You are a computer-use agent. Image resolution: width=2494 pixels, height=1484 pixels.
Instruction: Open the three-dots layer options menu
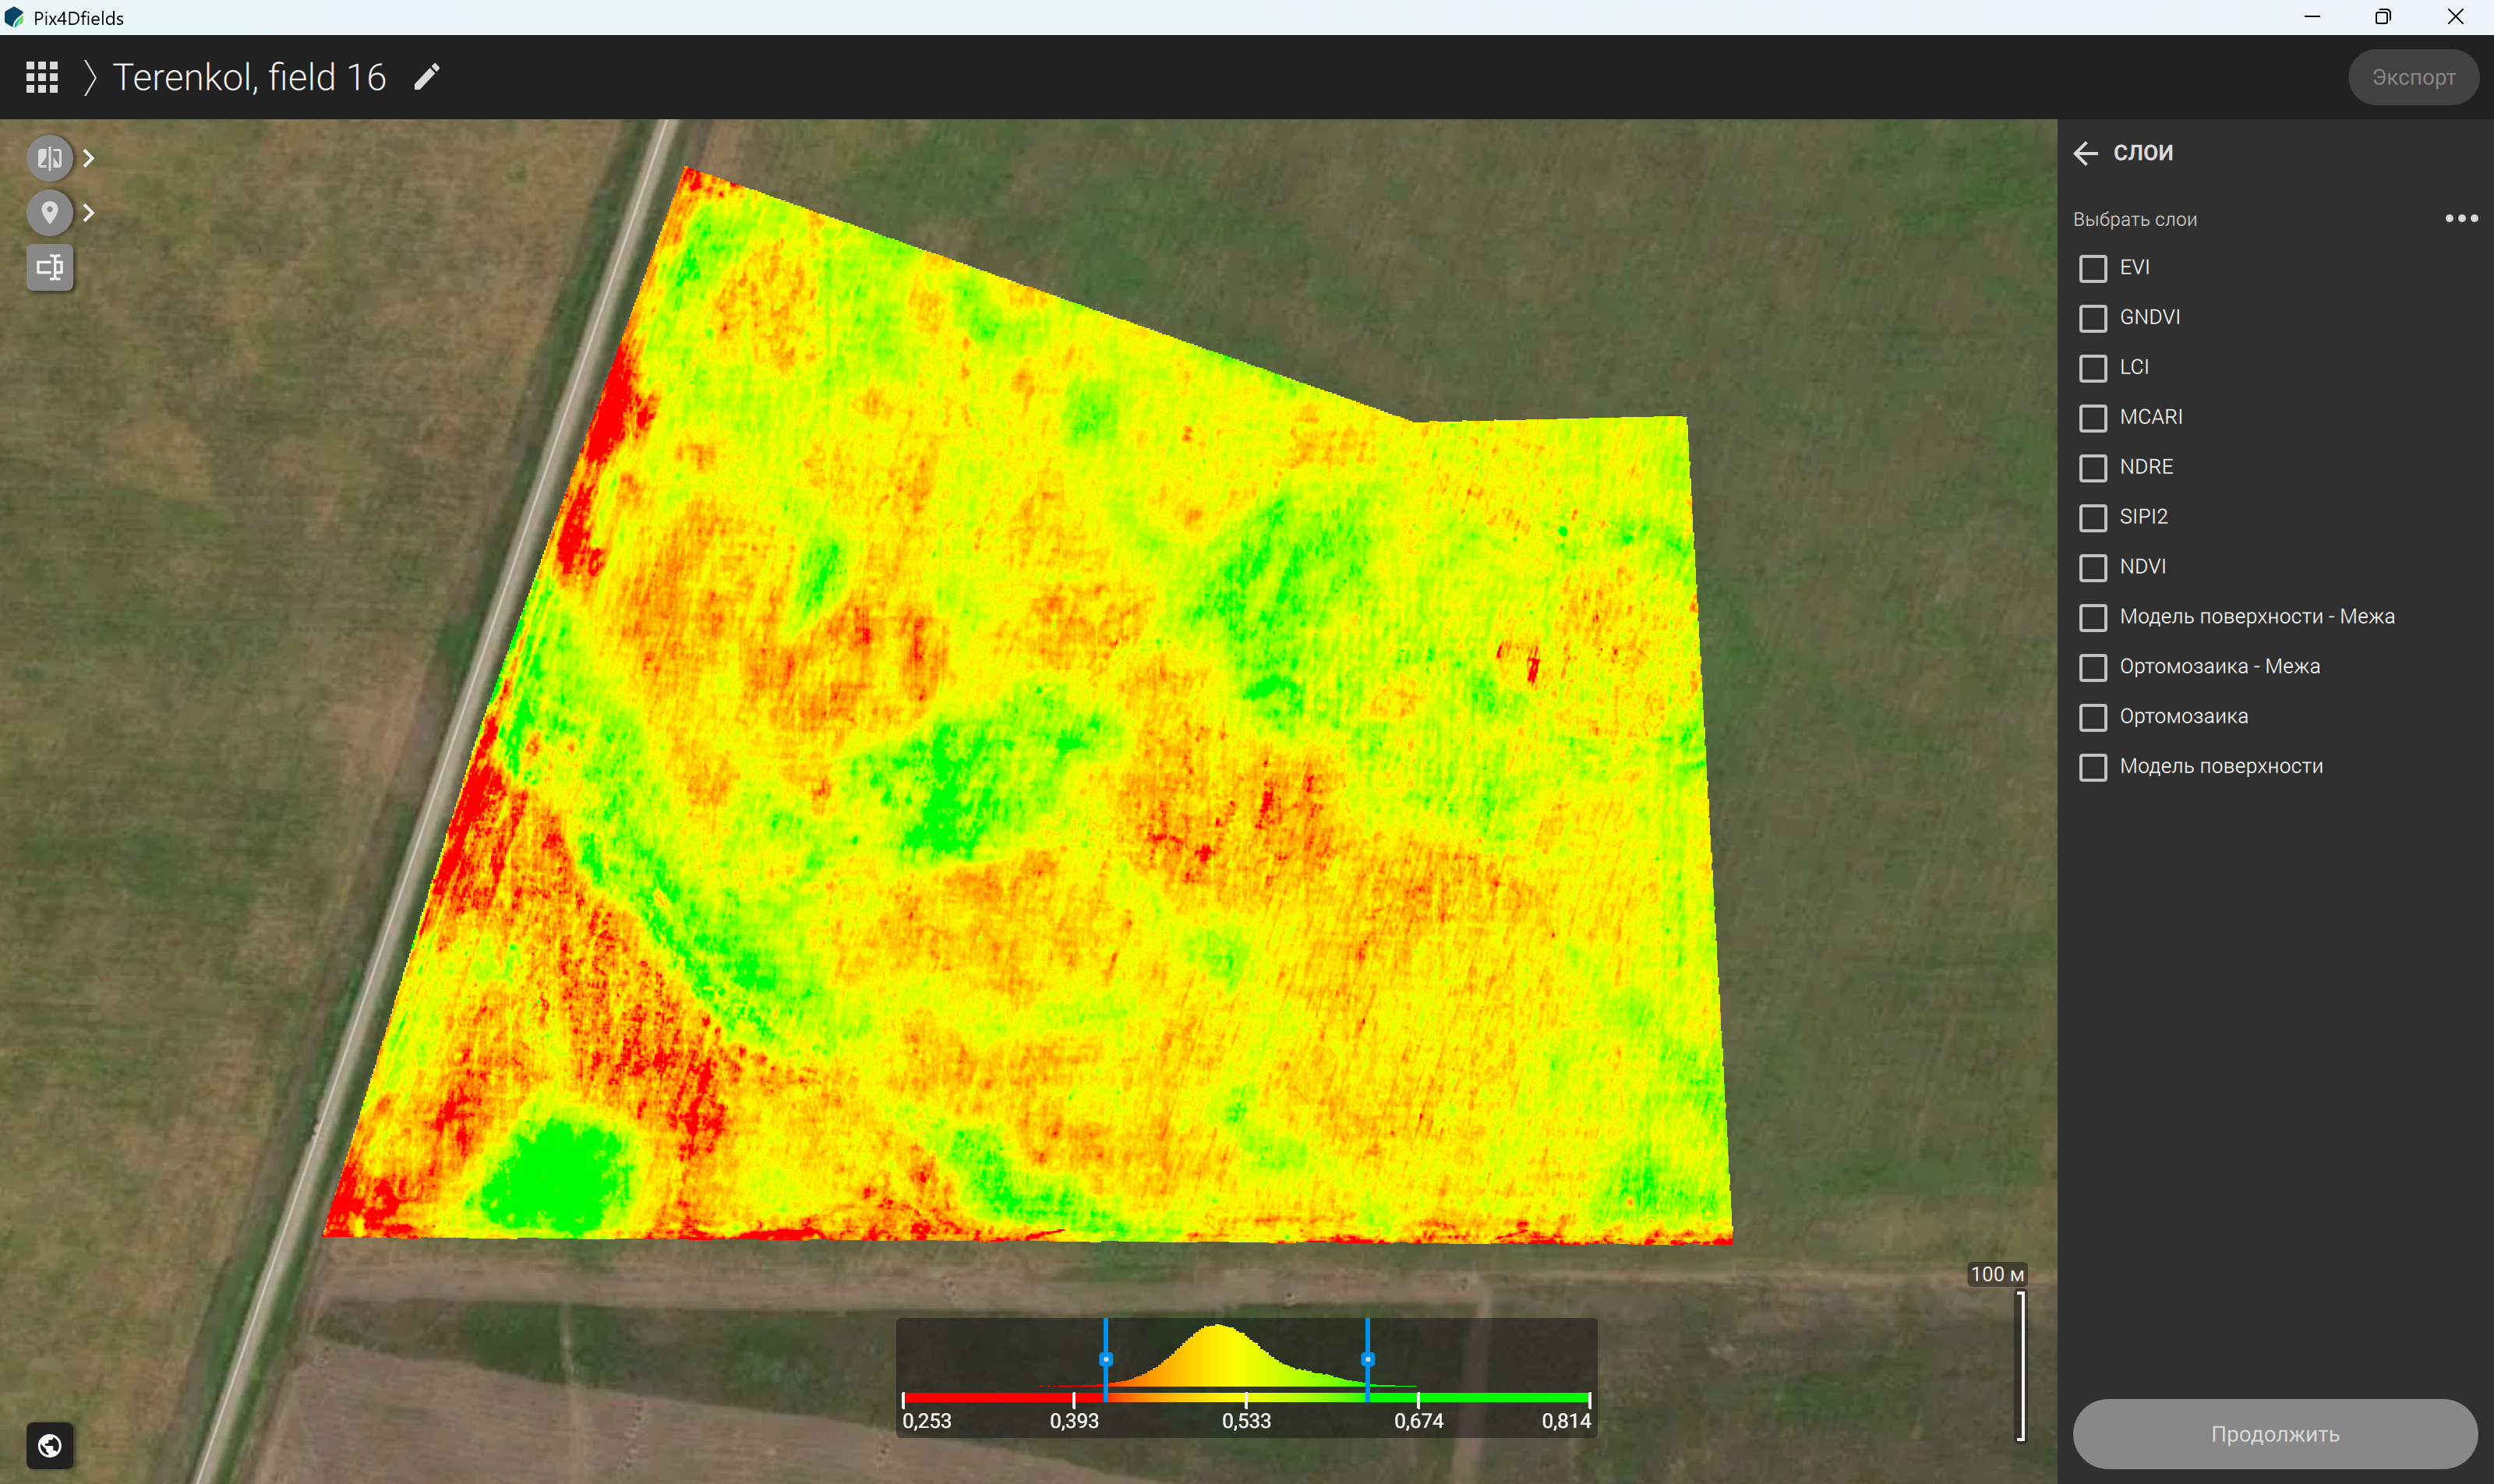(x=2461, y=218)
